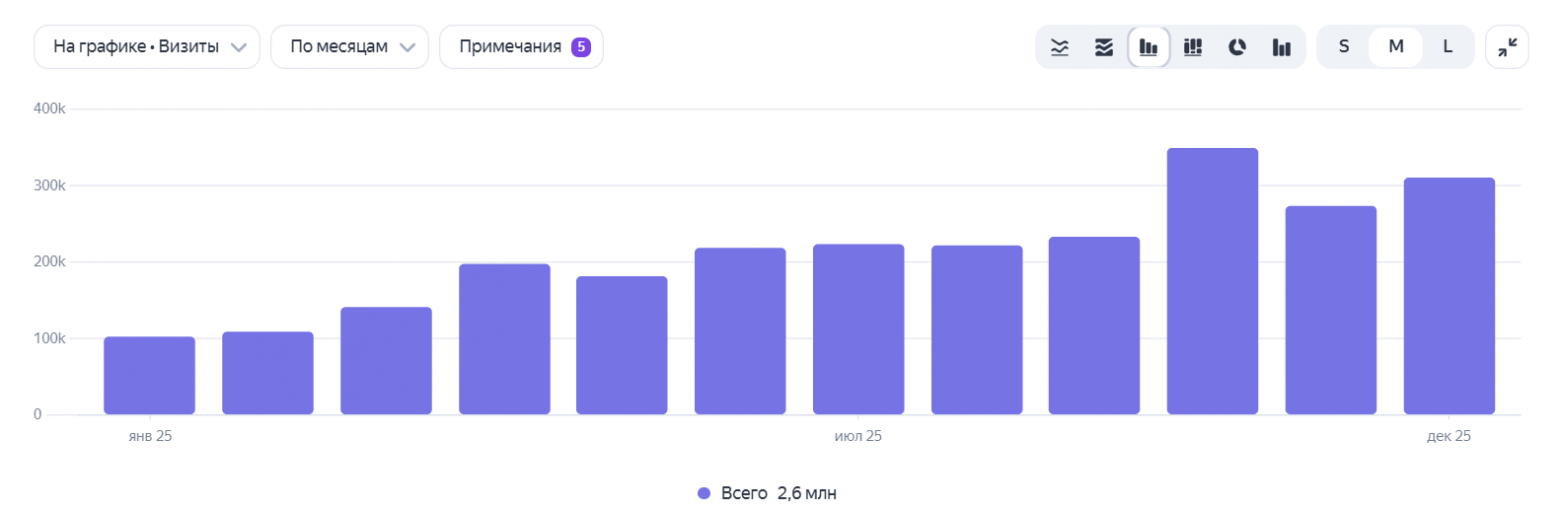Switch to pie chart view
This screenshot has width=1560, height=512.
coord(1237,47)
